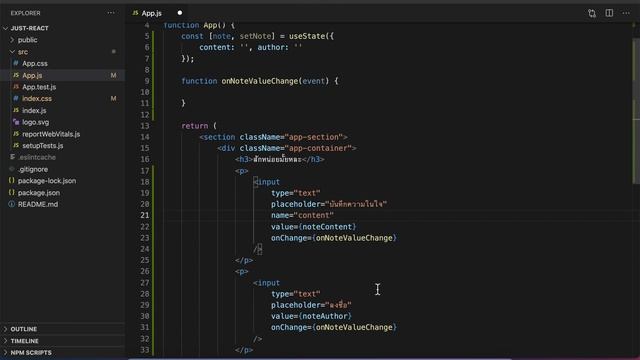
Task: Click the M status badge on App.js
Action: click(x=113, y=75)
